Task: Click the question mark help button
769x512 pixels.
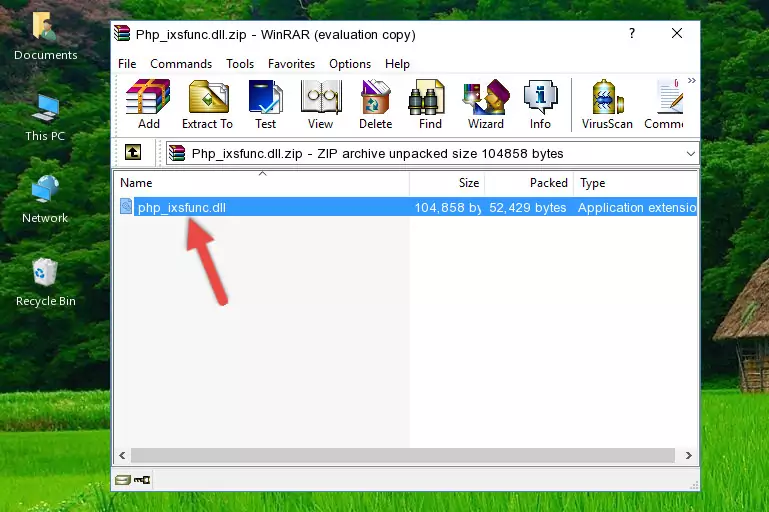Action: coord(632,33)
